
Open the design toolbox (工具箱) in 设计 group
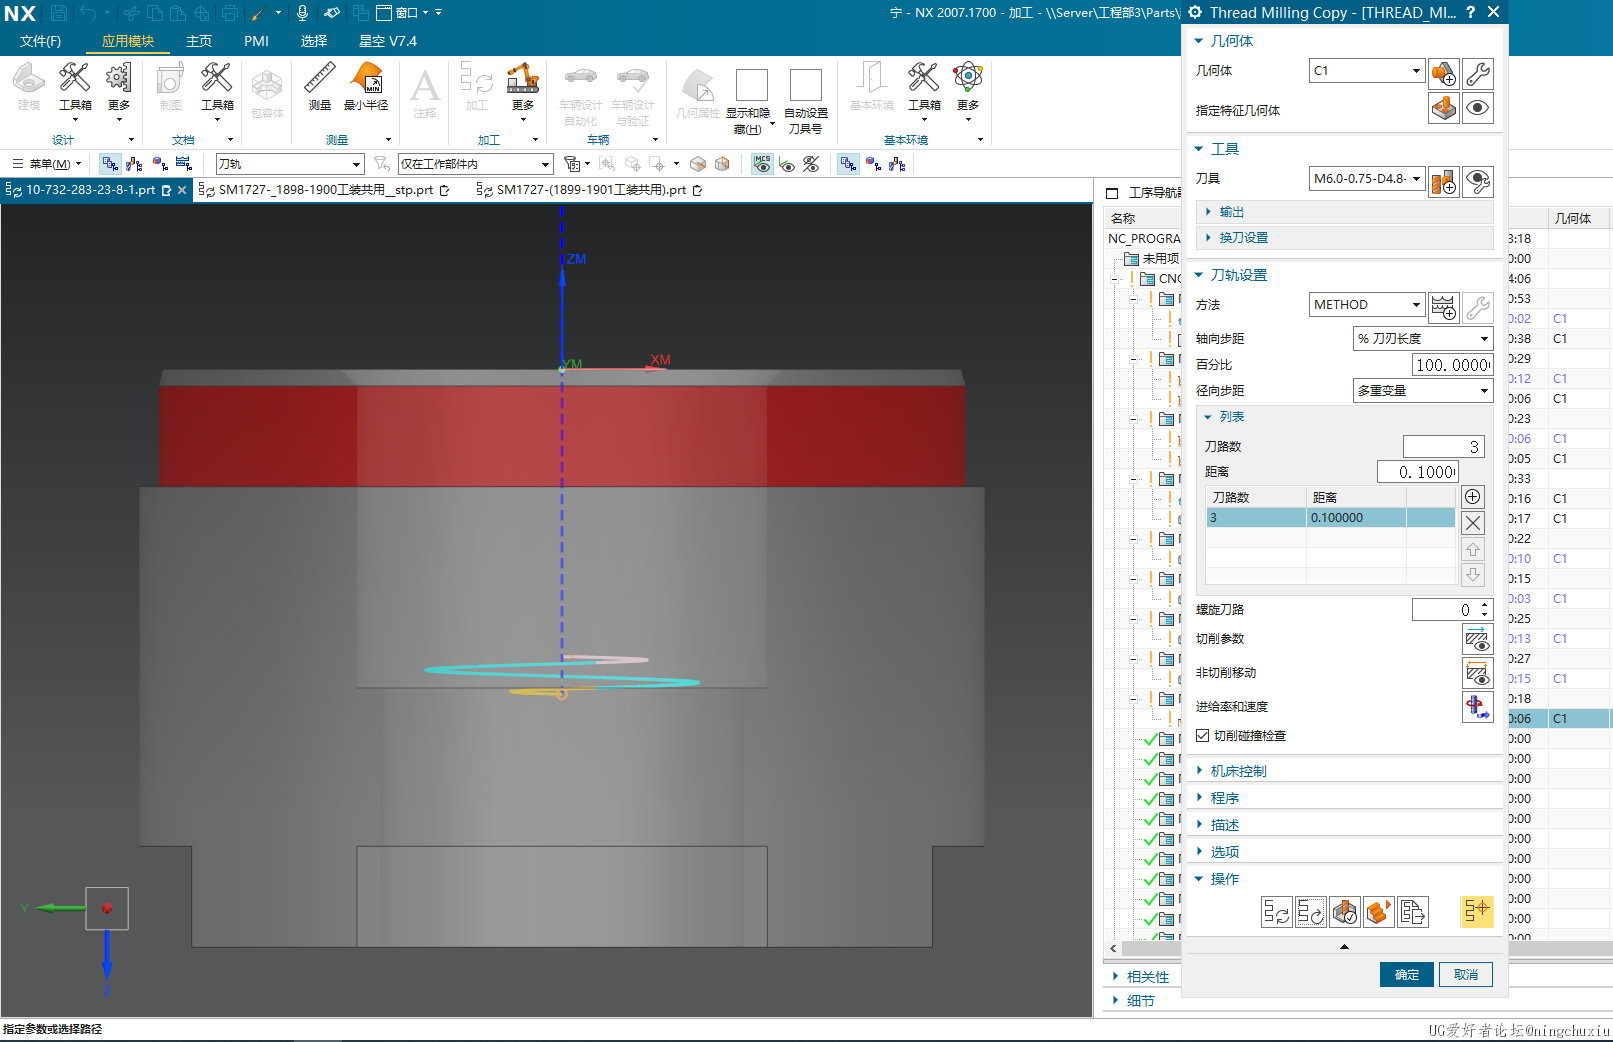coord(75,90)
